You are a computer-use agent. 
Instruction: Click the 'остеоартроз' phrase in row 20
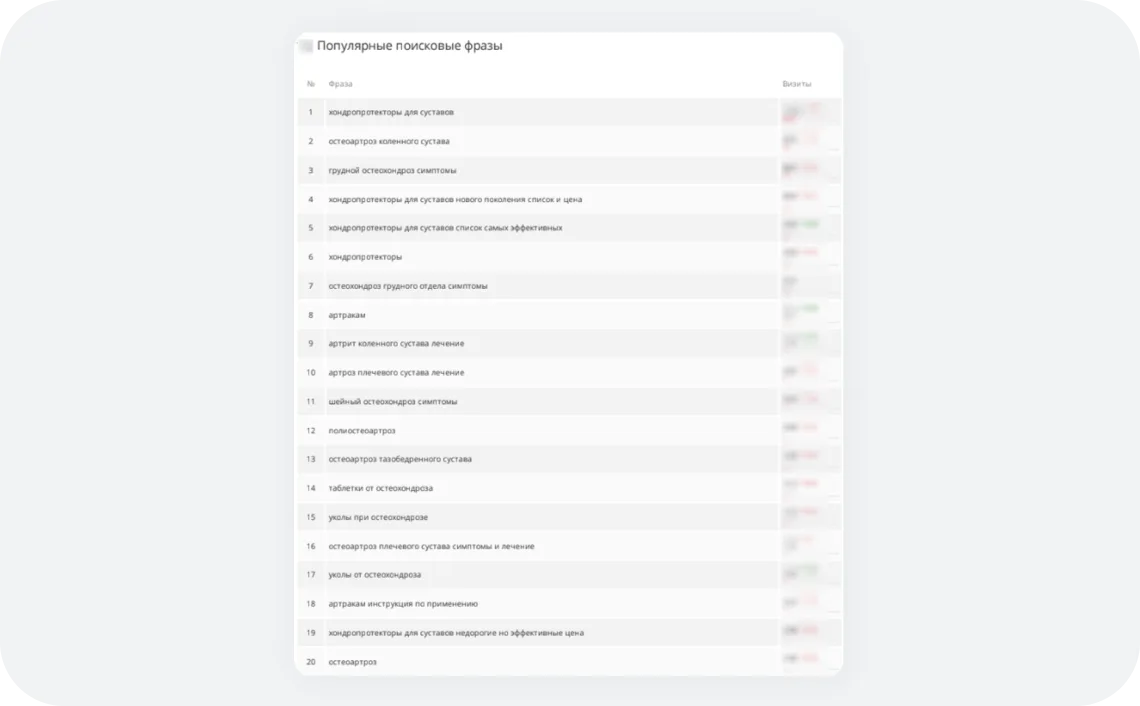[352, 662]
